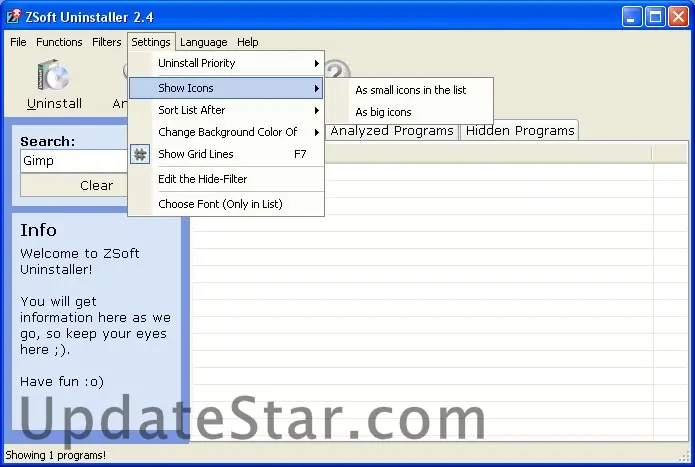Open the Language menu
Viewport: 695px width, 467px height.
(x=203, y=42)
